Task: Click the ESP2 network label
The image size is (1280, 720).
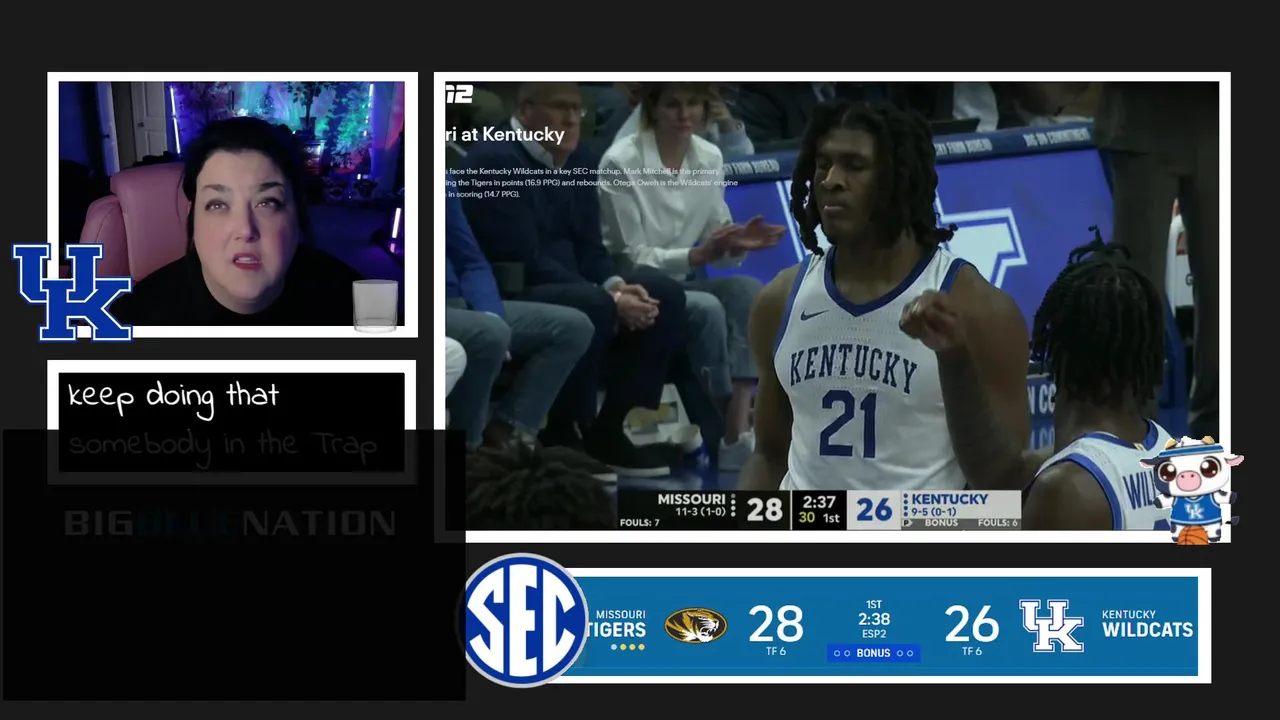Action: coord(874,633)
